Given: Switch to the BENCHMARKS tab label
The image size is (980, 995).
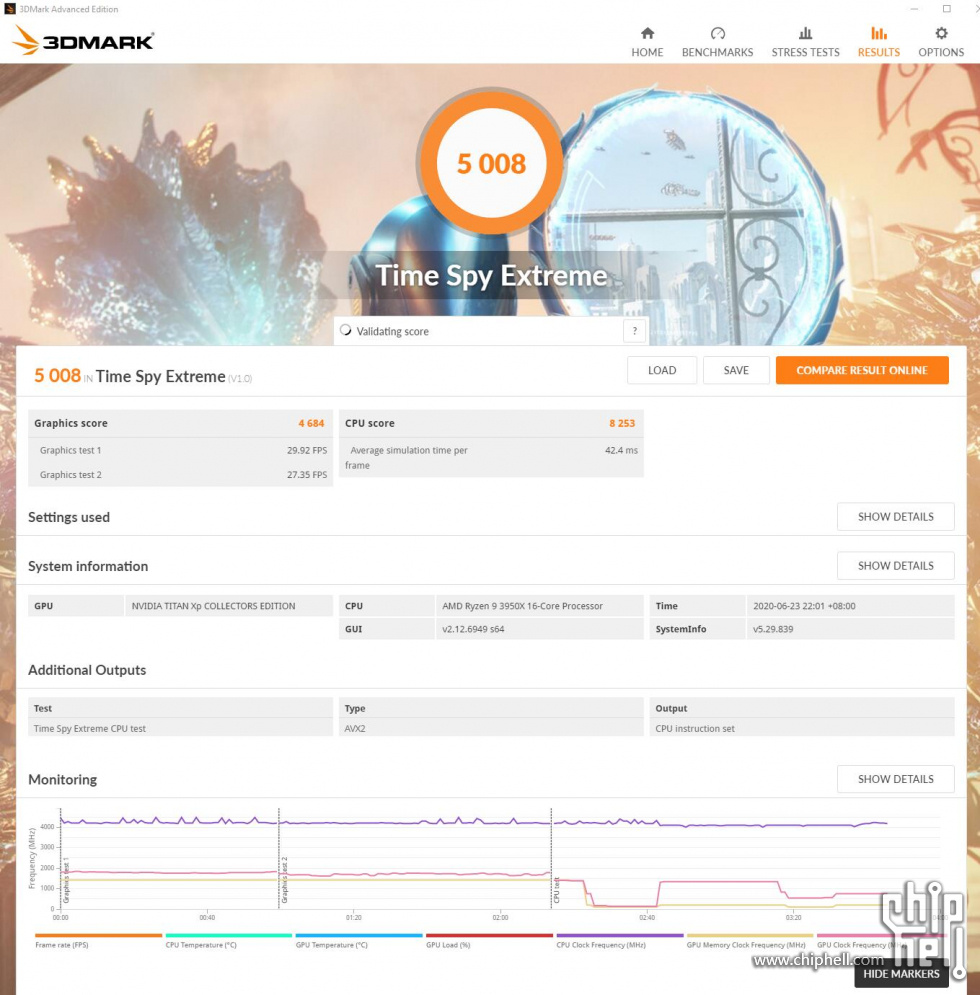Looking at the screenshot, I should point(717,53).
